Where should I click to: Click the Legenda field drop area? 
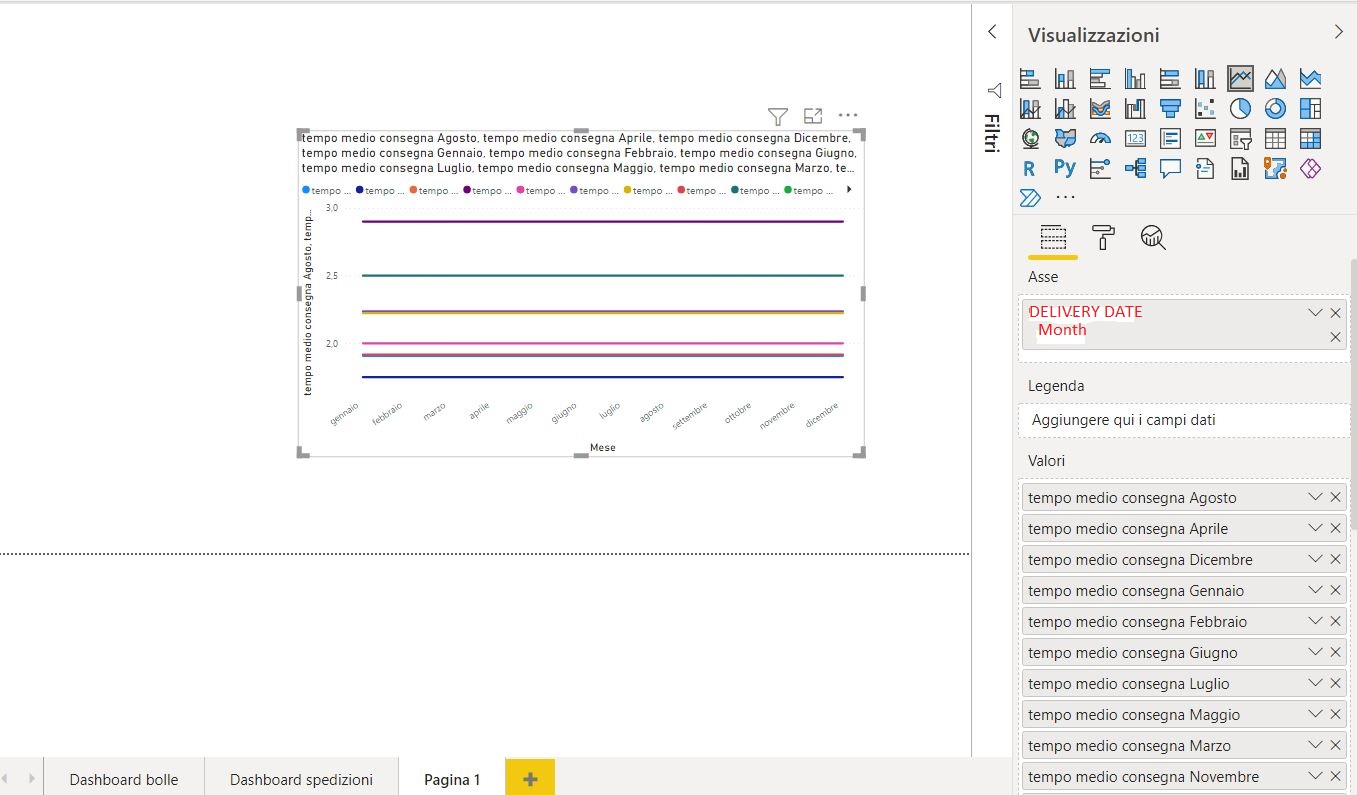pyautogui.click(x=1184, y=420)
